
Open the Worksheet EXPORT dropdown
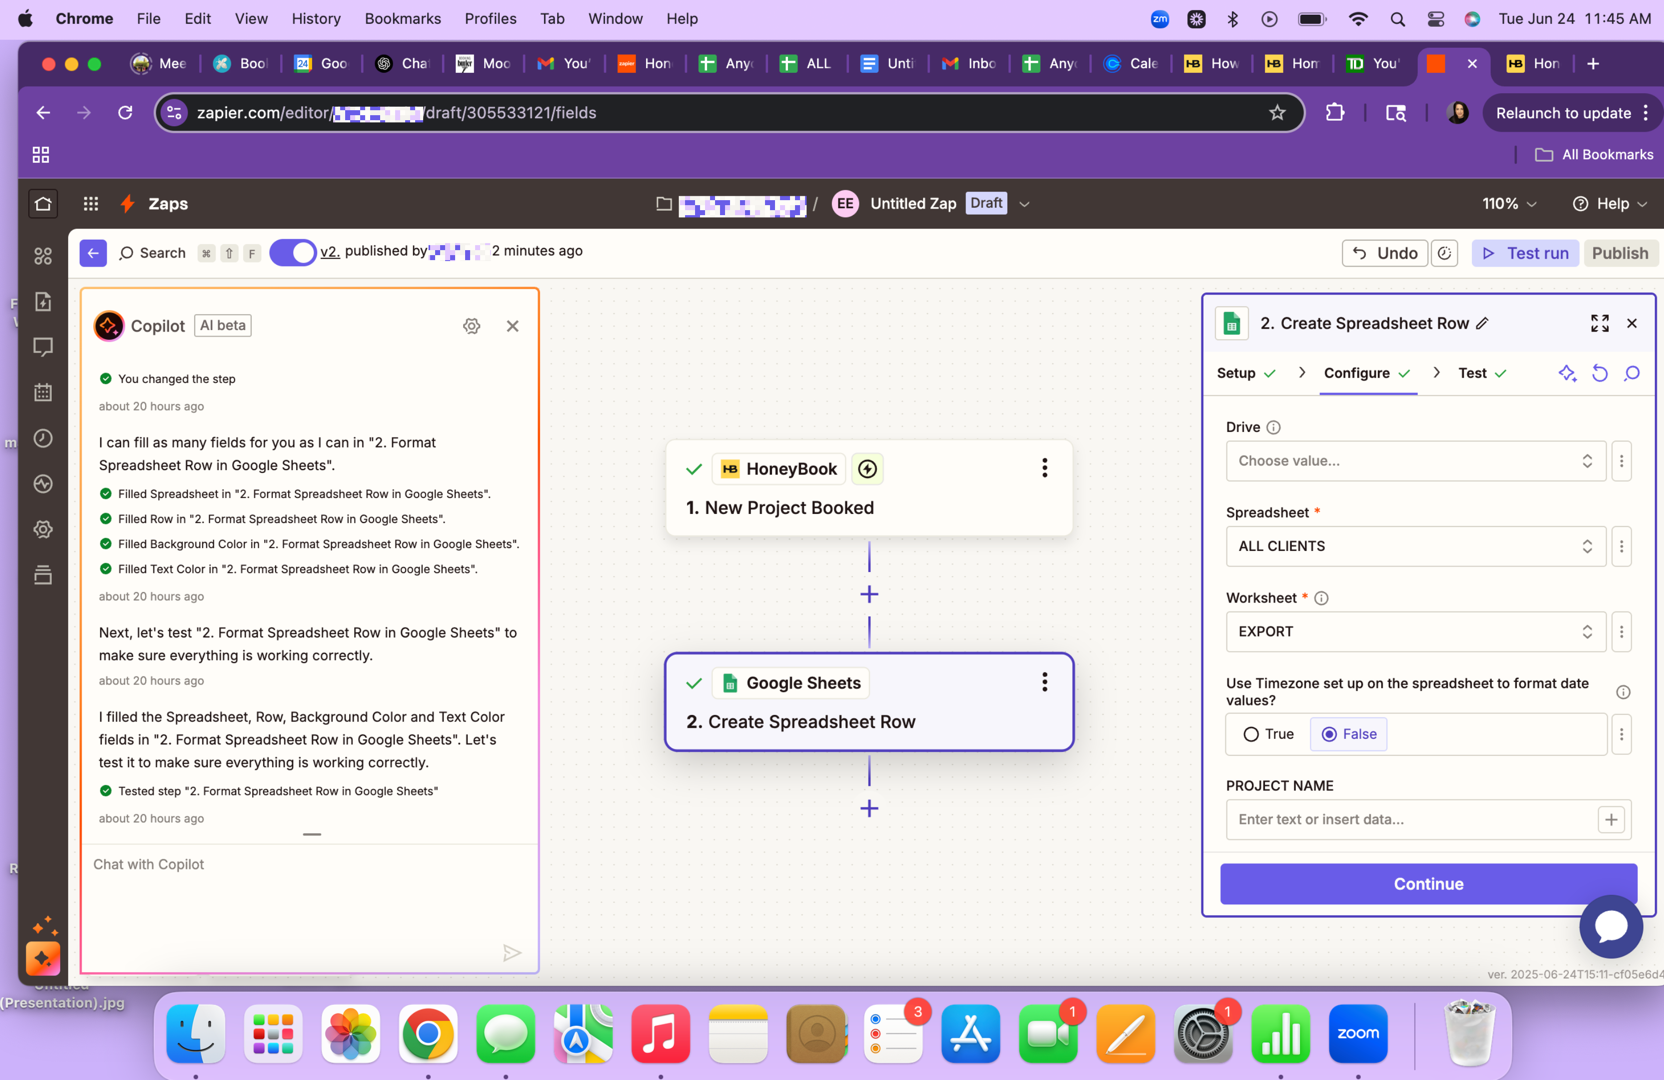coord(1415,632)
